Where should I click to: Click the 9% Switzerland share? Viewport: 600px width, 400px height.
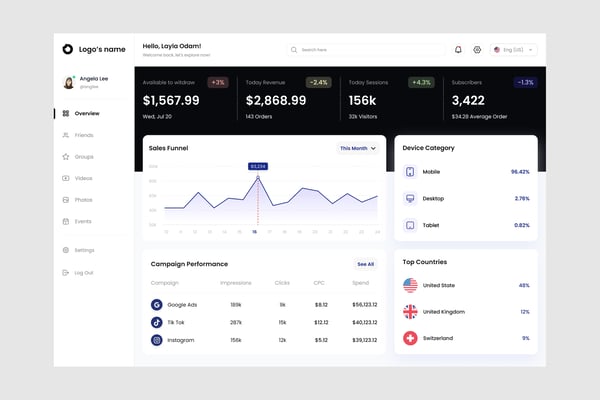(x=526, y=338)
